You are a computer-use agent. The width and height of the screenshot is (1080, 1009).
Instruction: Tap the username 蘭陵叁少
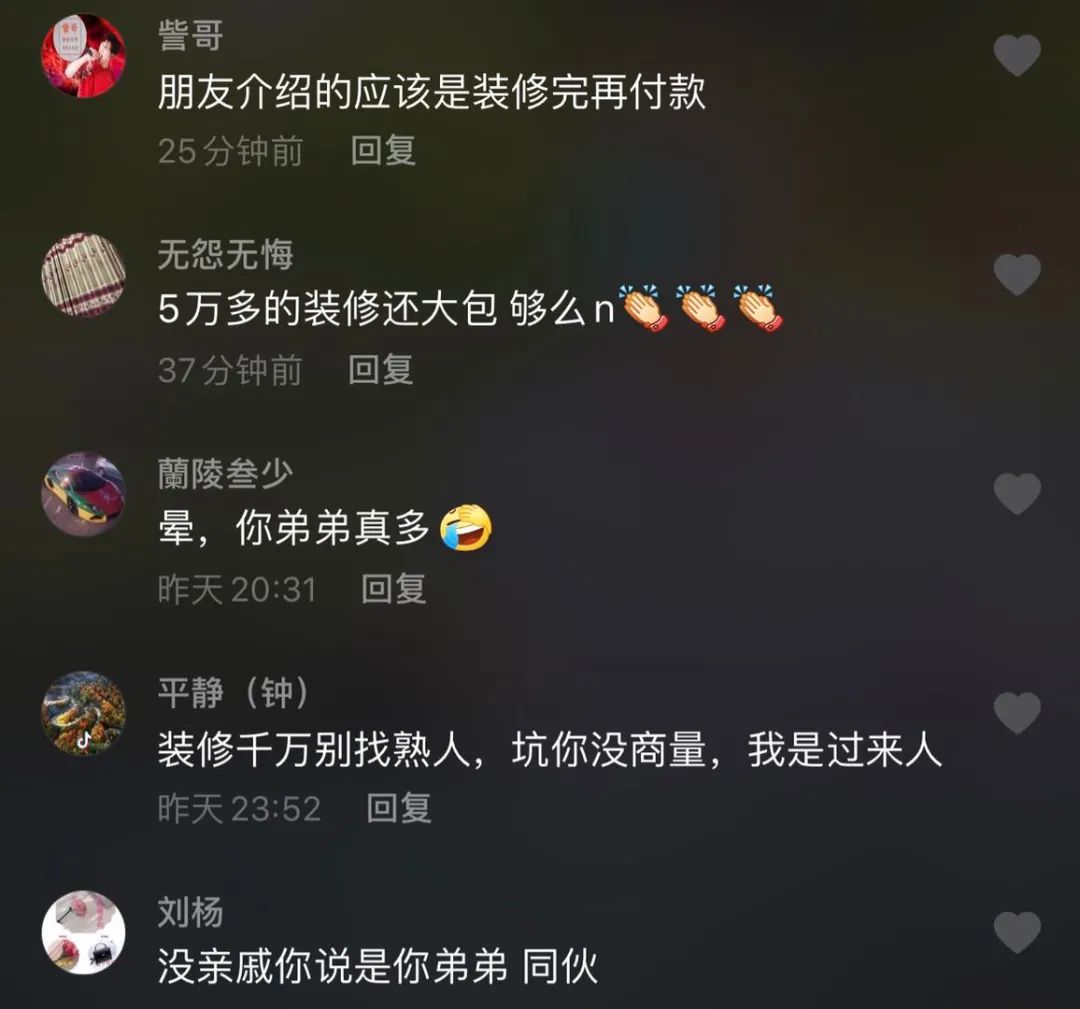point(226,474)
